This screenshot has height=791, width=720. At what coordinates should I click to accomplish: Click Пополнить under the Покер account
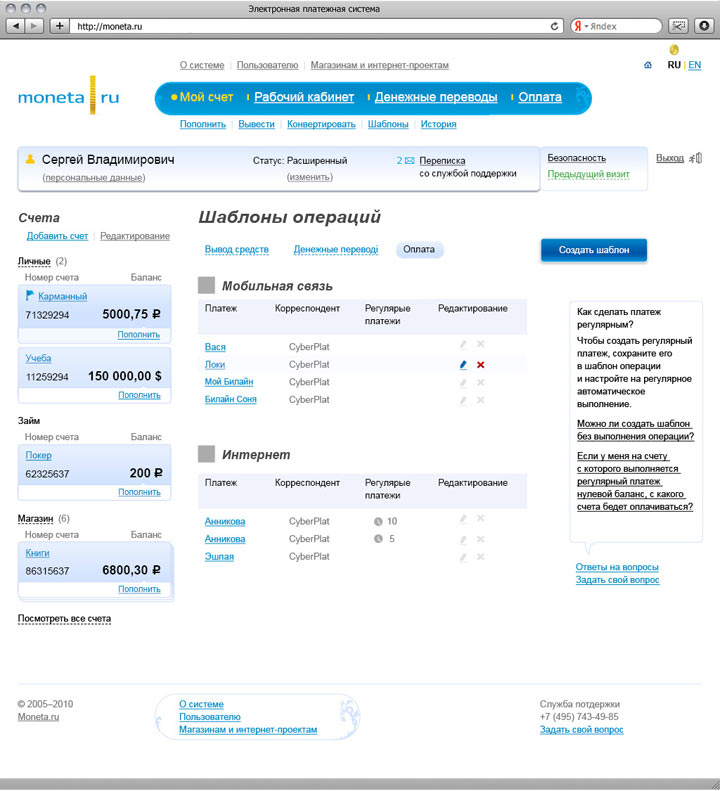(139, 492)
